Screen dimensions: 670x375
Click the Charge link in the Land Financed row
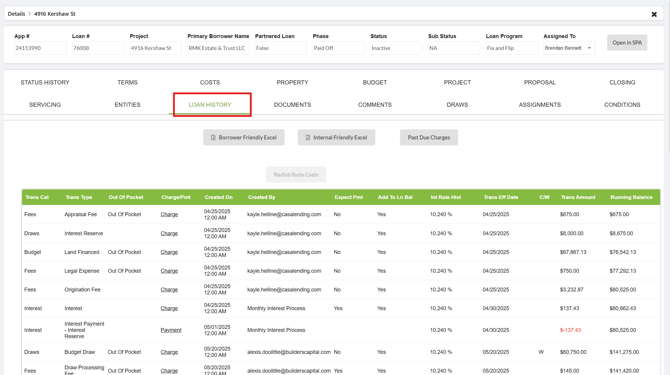point(169,252)
